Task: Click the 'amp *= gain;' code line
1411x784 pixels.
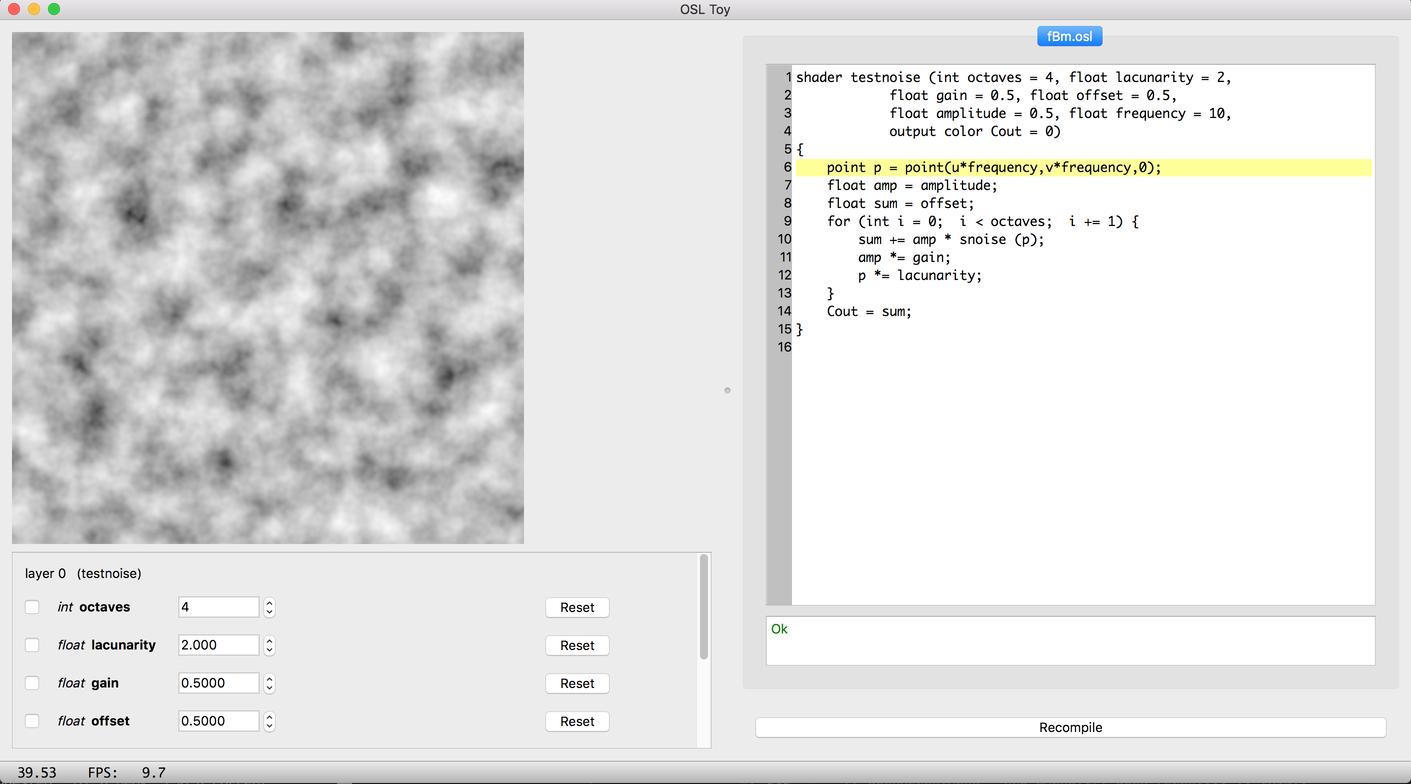Action: click(x=904, y=257)
